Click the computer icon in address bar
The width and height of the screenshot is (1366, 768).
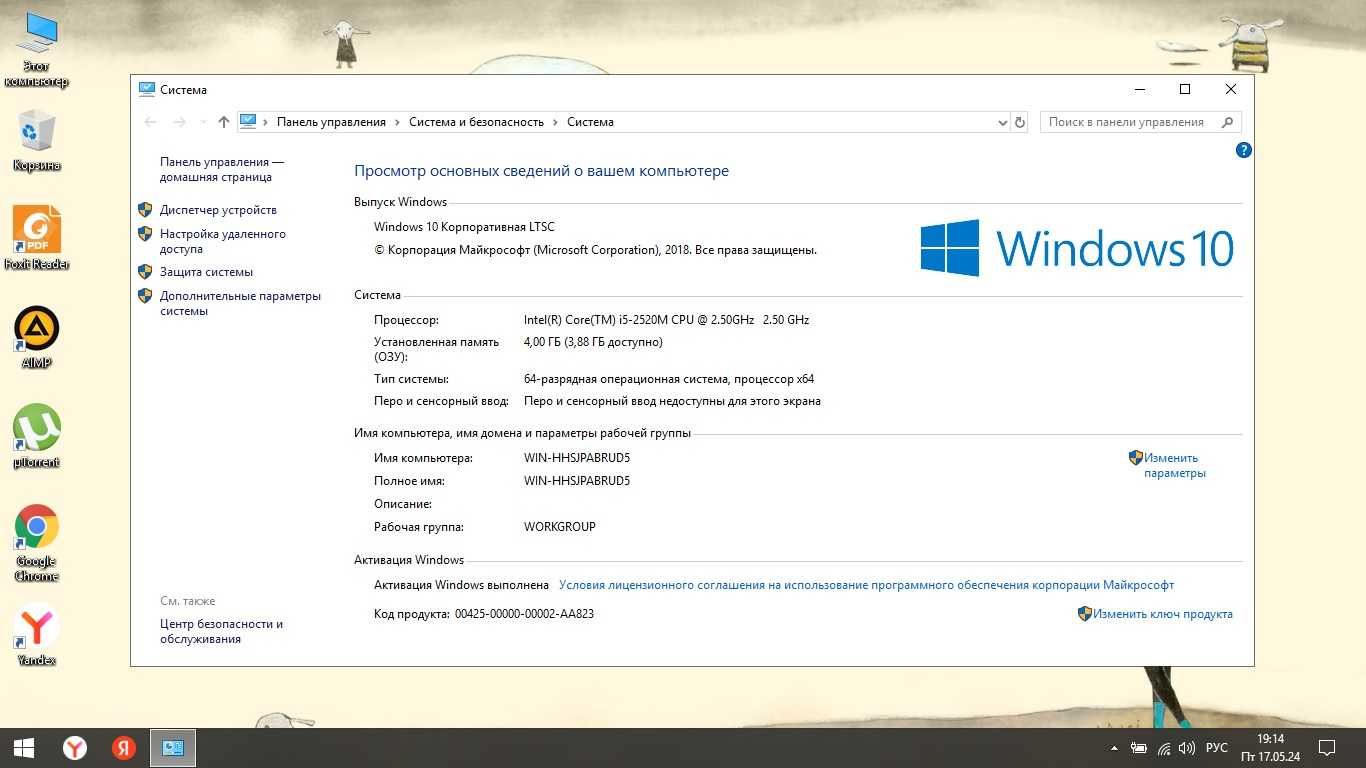(248, 122)
